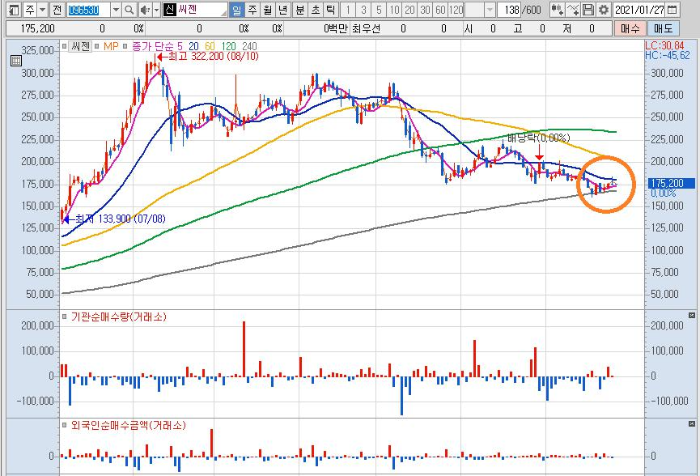Image resolution: width=700 pixels, height=476 pixels.
Task: Switch to daily 일 chart period
Action: (x=236, y=9)
